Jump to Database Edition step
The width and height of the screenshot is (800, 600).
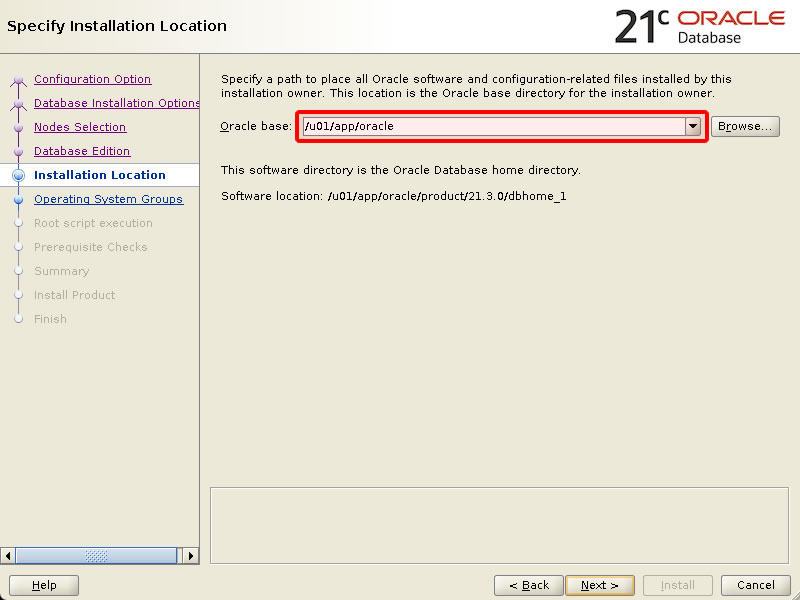tap(82, 151)
